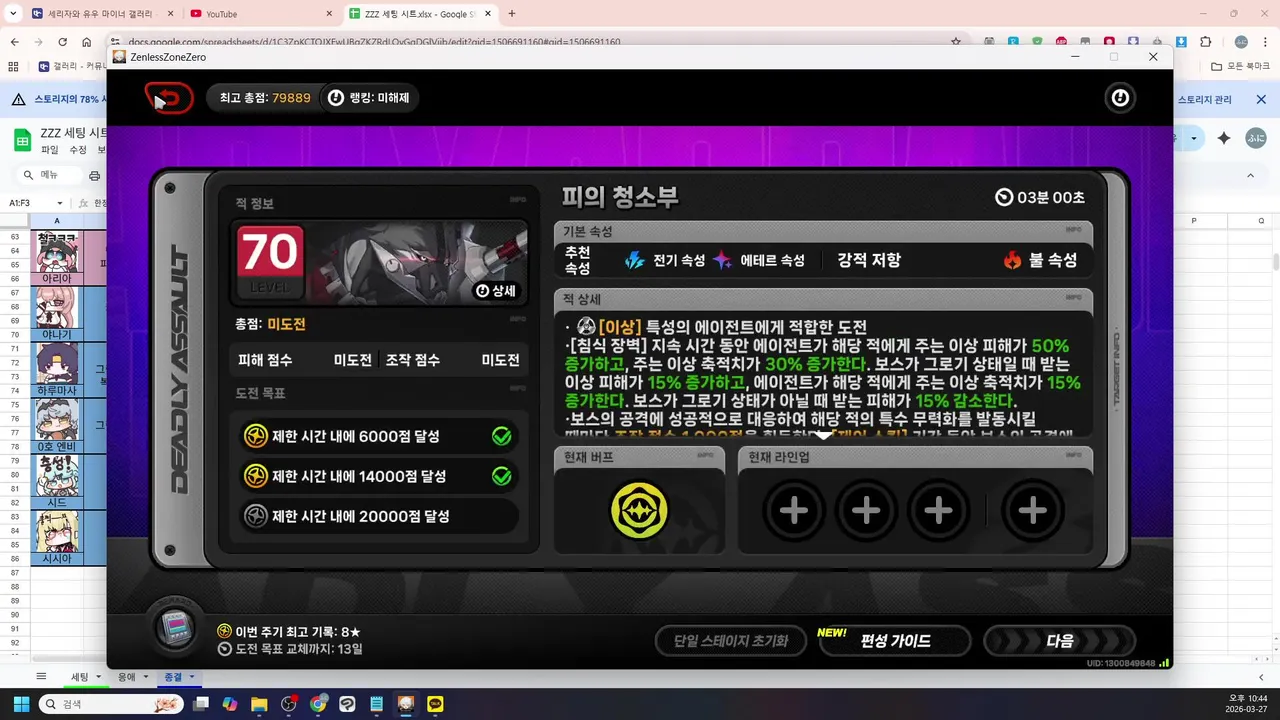Reload the Chrome page

(63, 42)
